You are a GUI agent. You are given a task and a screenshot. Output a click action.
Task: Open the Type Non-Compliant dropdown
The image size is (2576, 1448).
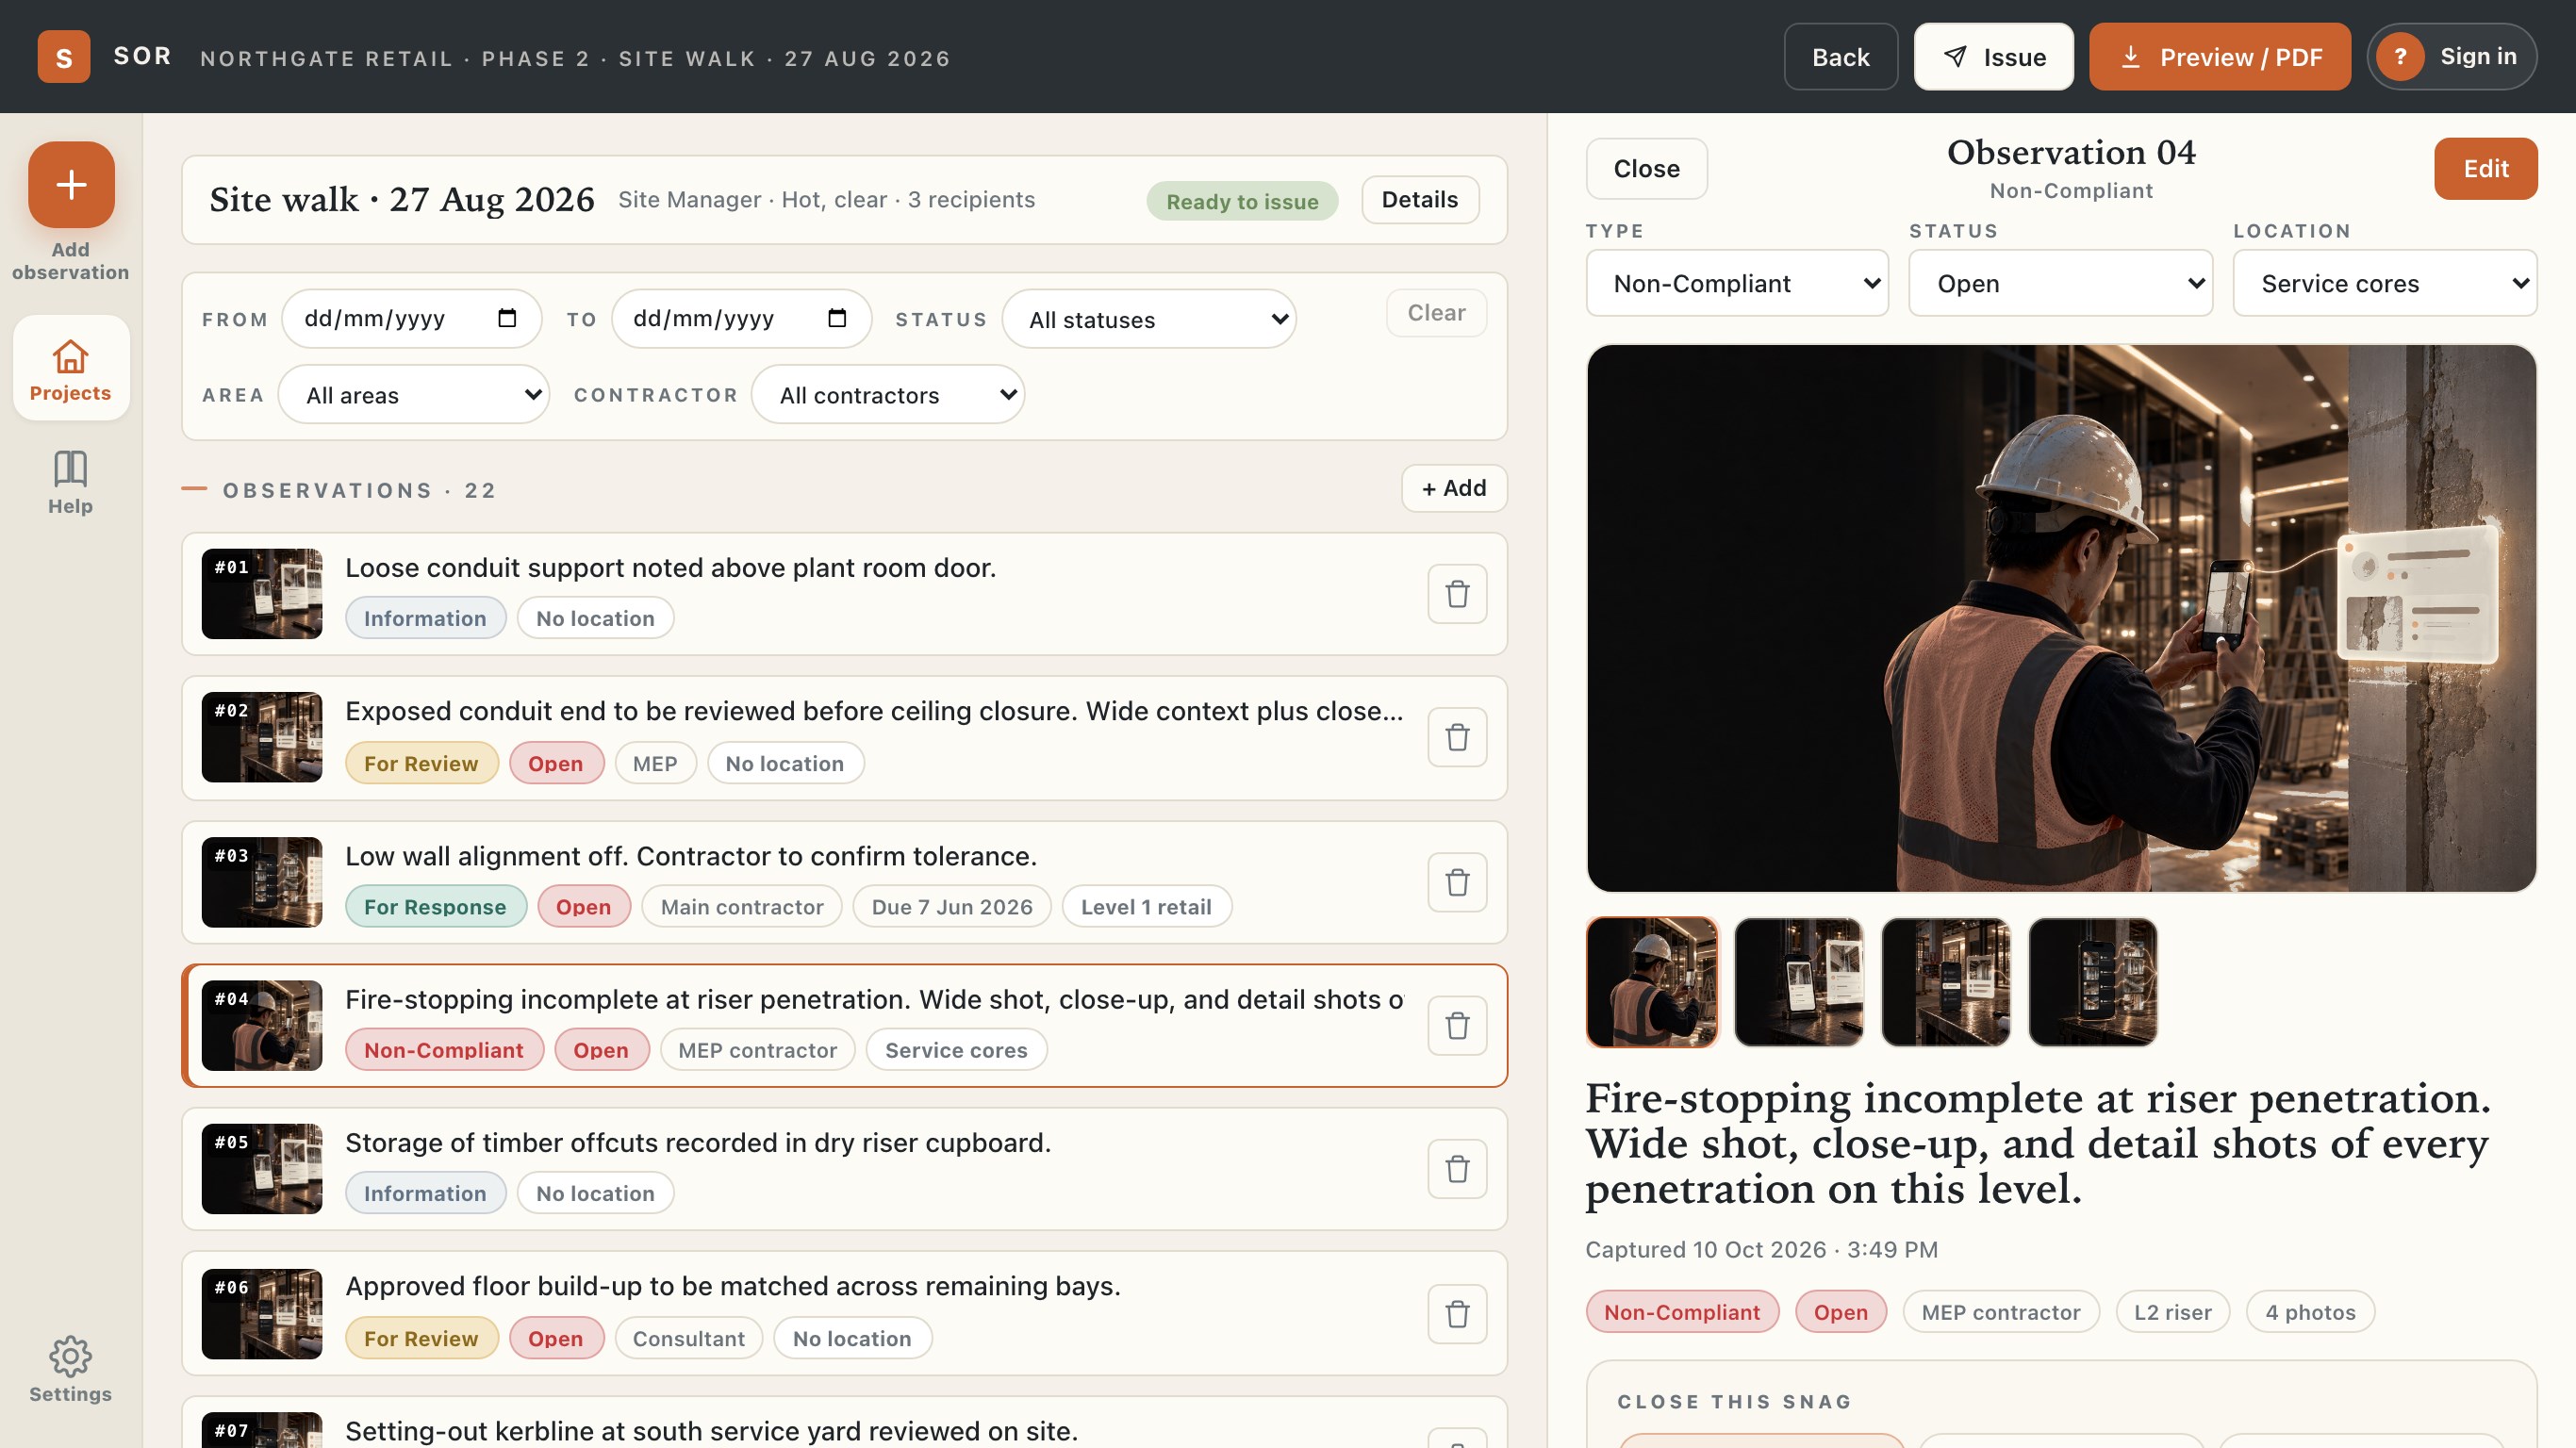1737,283
